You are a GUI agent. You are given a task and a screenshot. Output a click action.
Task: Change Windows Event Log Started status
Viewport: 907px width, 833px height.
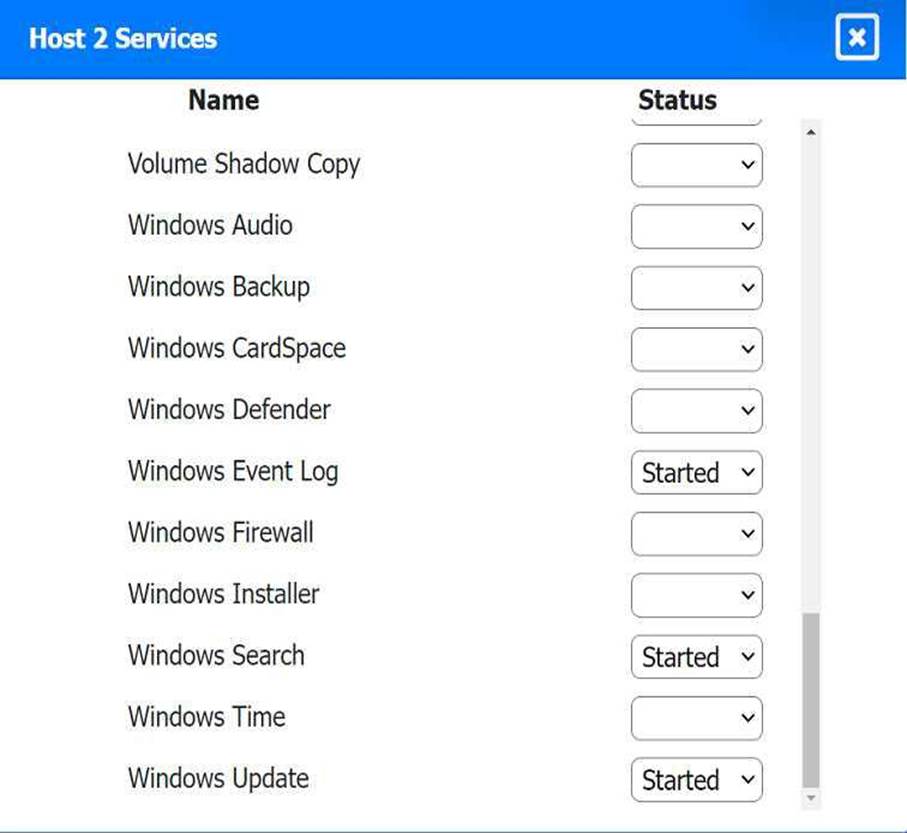696,473
